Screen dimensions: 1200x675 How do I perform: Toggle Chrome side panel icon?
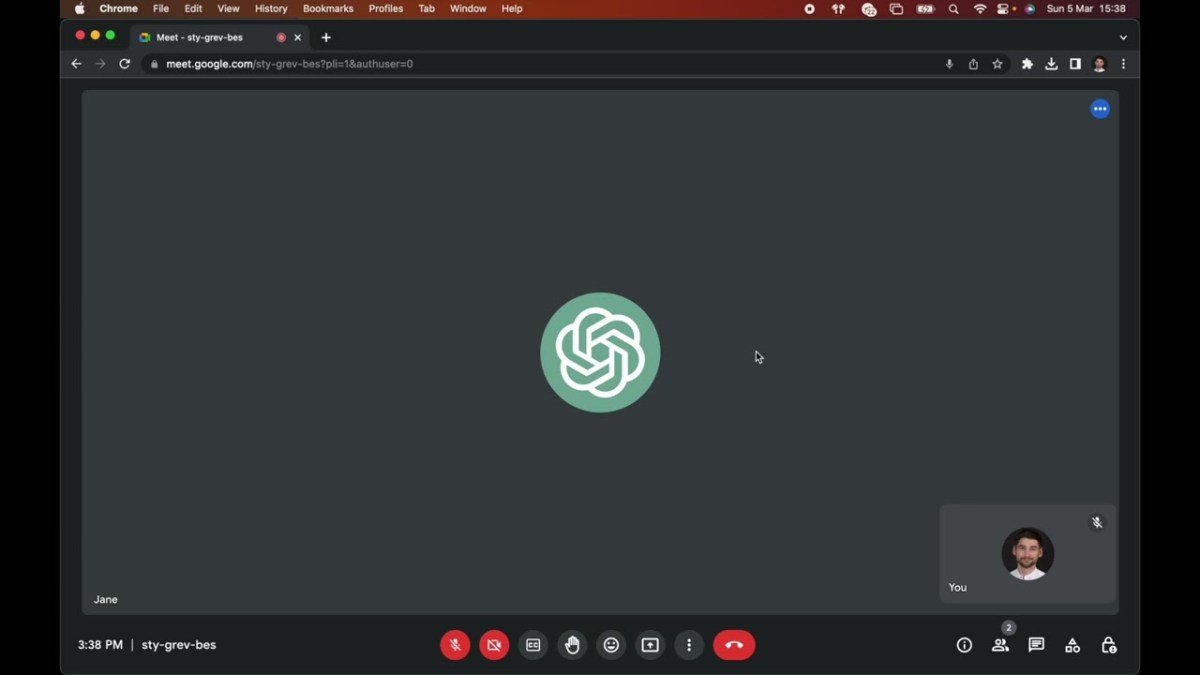pos(1075,64)
